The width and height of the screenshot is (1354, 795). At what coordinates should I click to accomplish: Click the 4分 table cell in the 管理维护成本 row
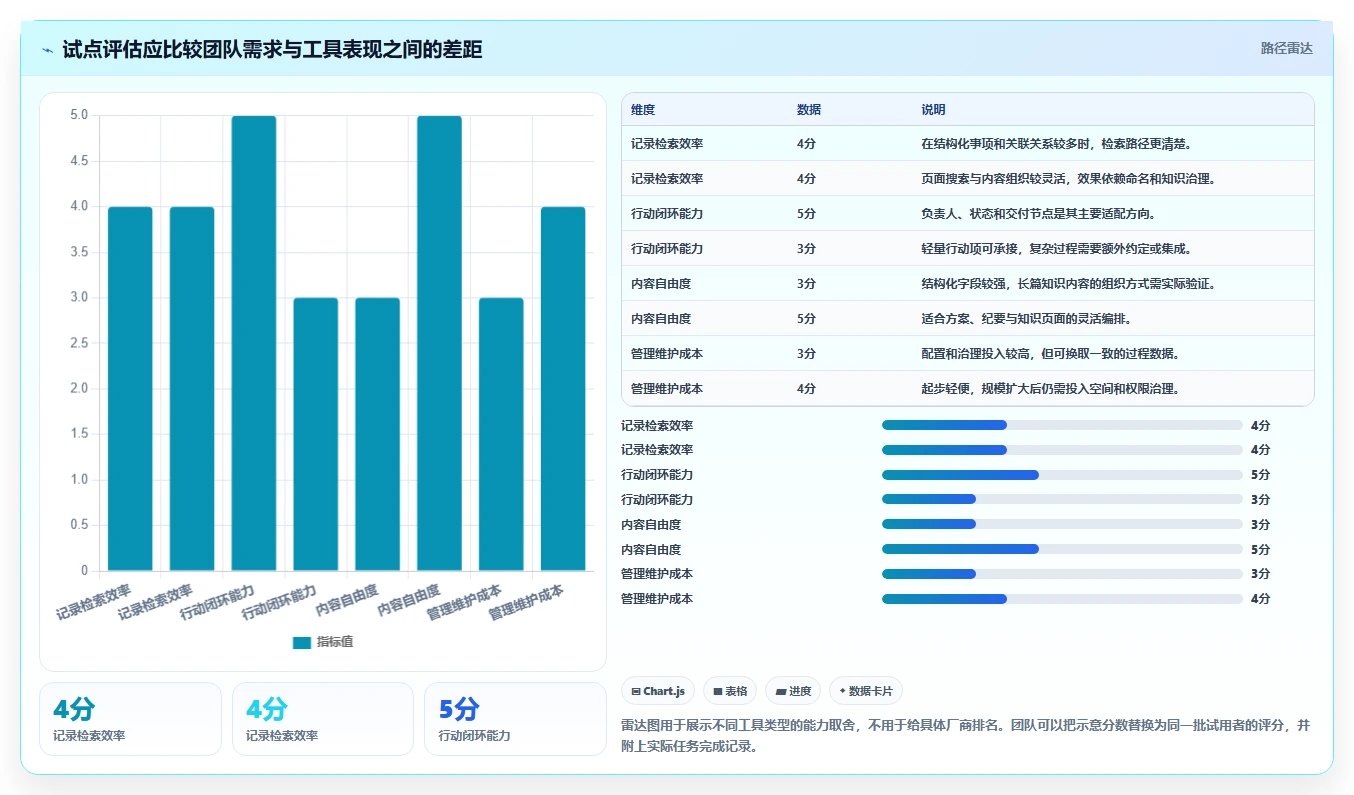pyautogui.click(x=806, y=388)
